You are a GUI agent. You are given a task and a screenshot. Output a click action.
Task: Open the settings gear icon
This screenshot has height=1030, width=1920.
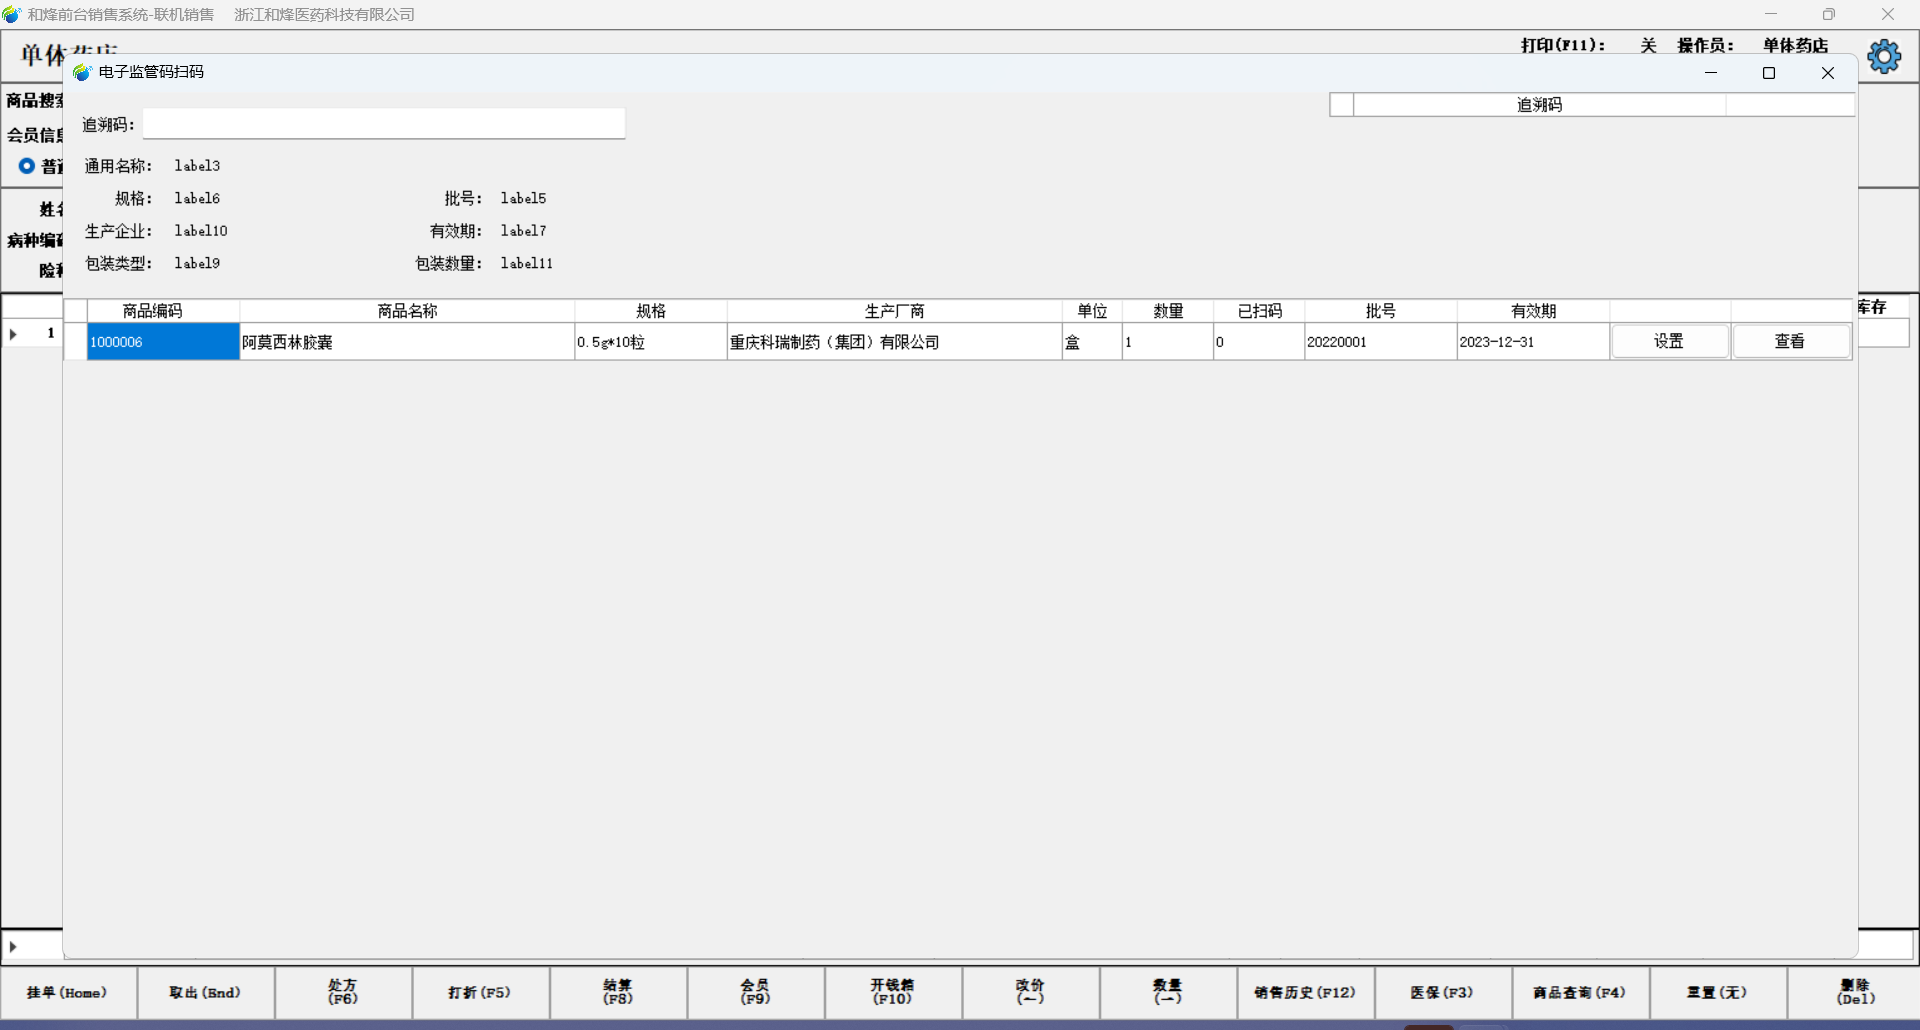[1884, 56]
